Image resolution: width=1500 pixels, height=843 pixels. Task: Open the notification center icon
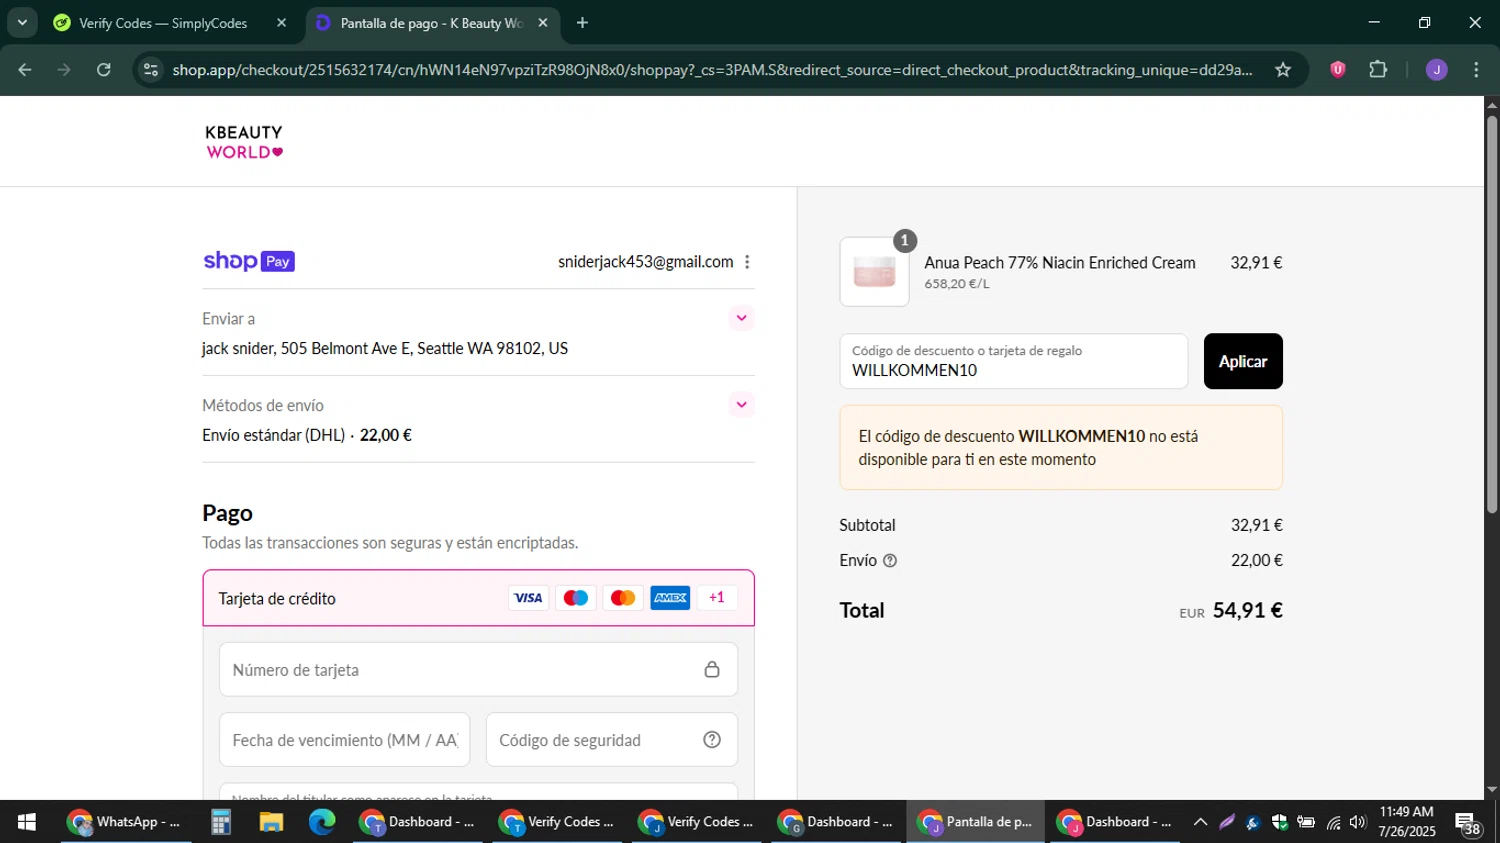click(1468, 823)
